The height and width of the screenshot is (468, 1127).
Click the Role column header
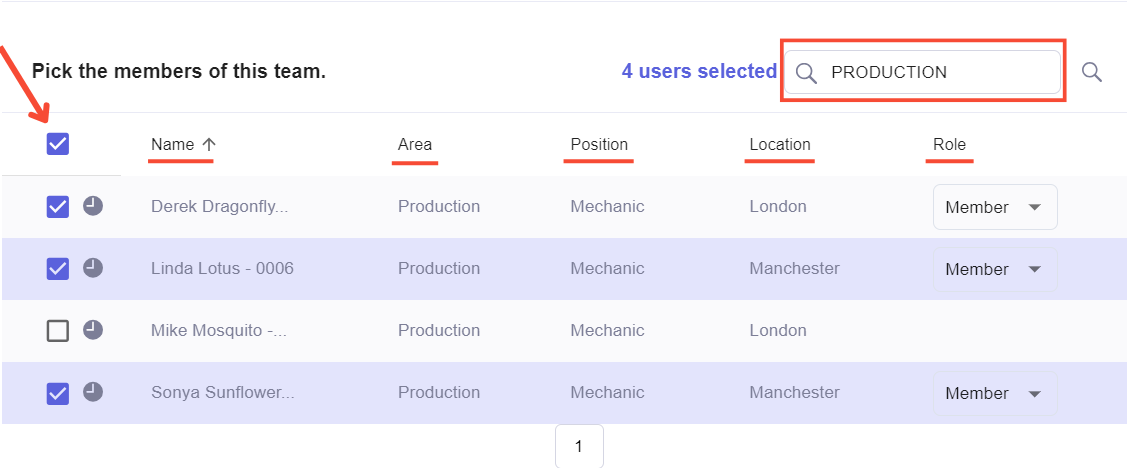pyautogui.click(x=949, y=144)
